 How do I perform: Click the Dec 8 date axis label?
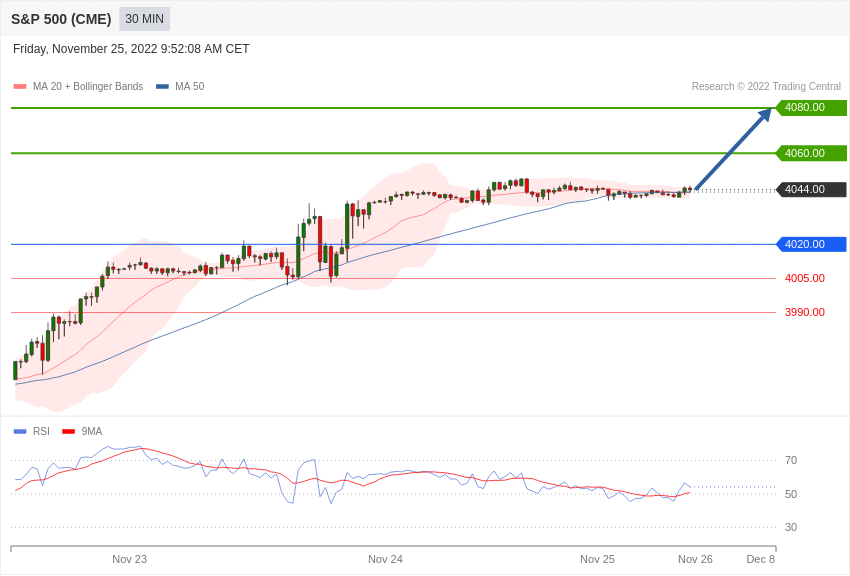[x=761, y=559]
